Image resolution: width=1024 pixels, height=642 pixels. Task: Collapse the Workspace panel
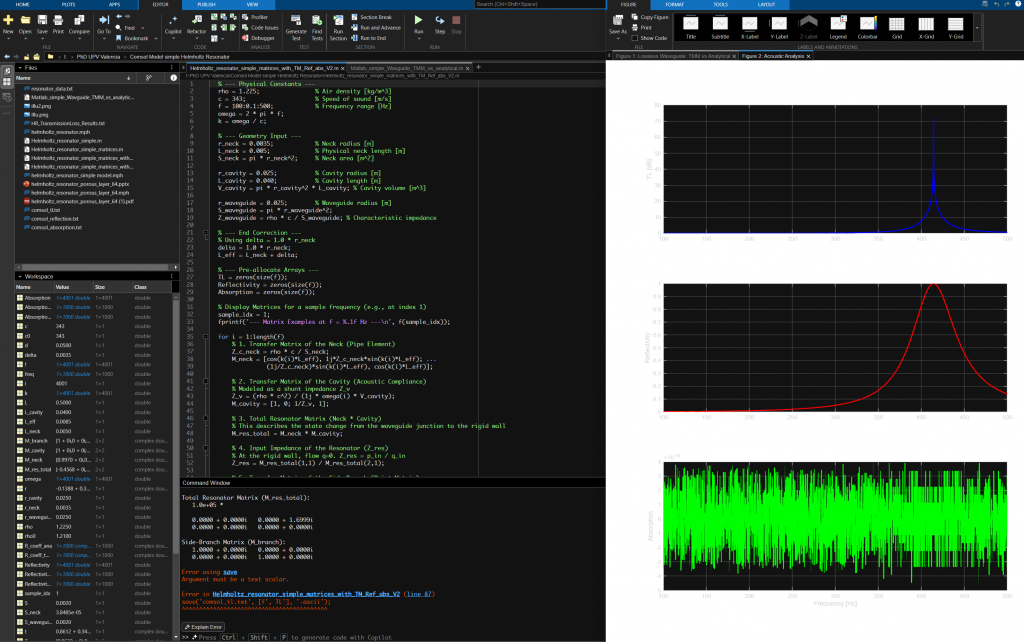tap(20, 276)
